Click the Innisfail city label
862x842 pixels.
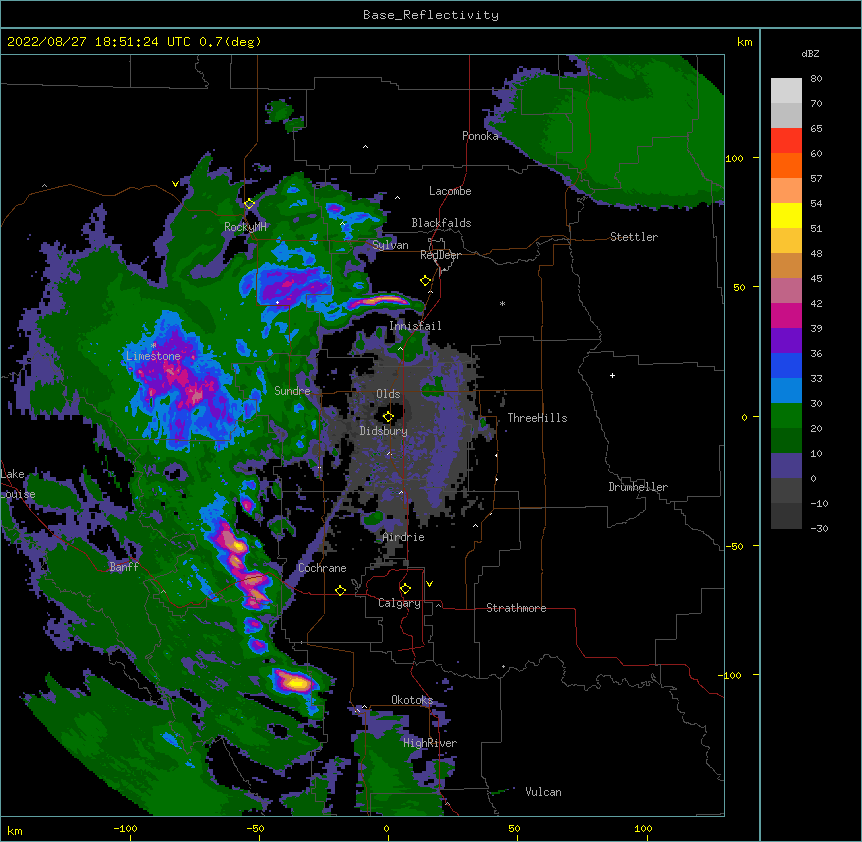click(415, 326)
